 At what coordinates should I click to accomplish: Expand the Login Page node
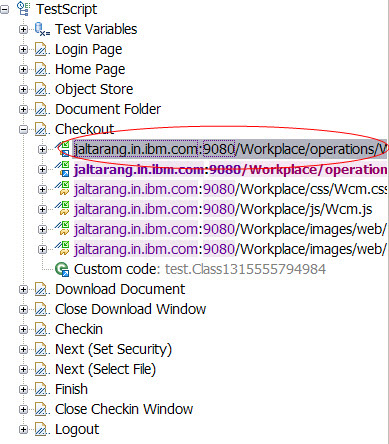[23, 50]
